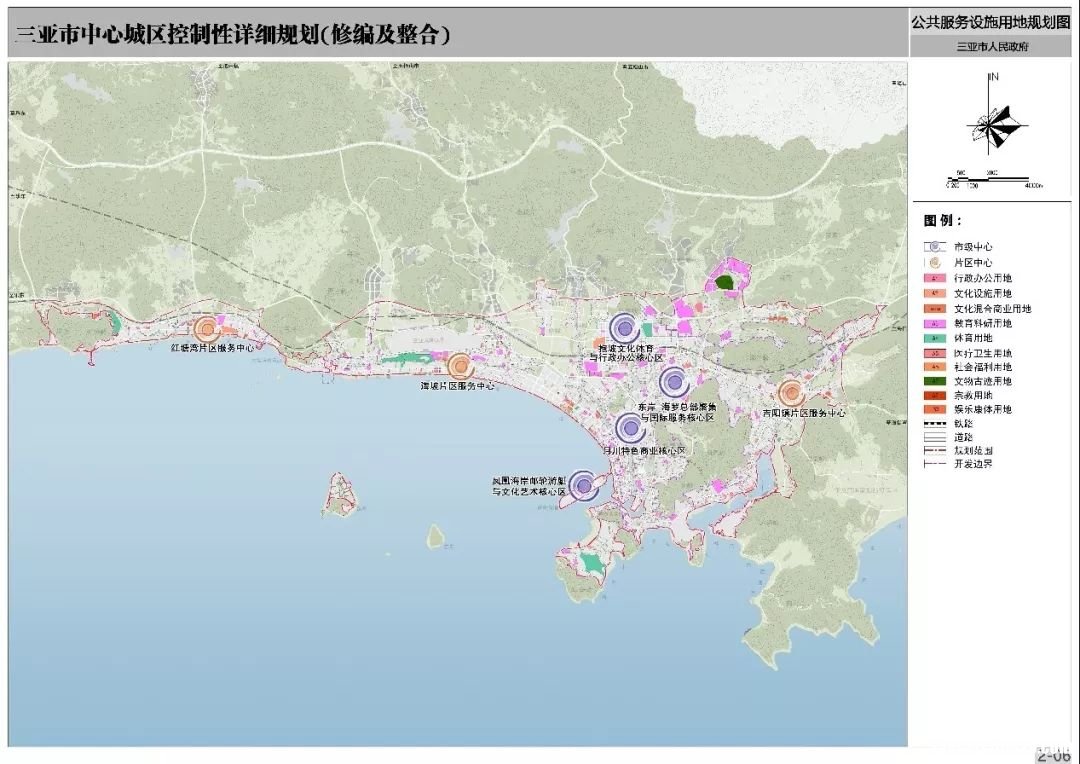Select the 抱坡文化体育与行政办公核心区 purple marker
Viewport: 1080px width, 764px height.
coord(624,329)
